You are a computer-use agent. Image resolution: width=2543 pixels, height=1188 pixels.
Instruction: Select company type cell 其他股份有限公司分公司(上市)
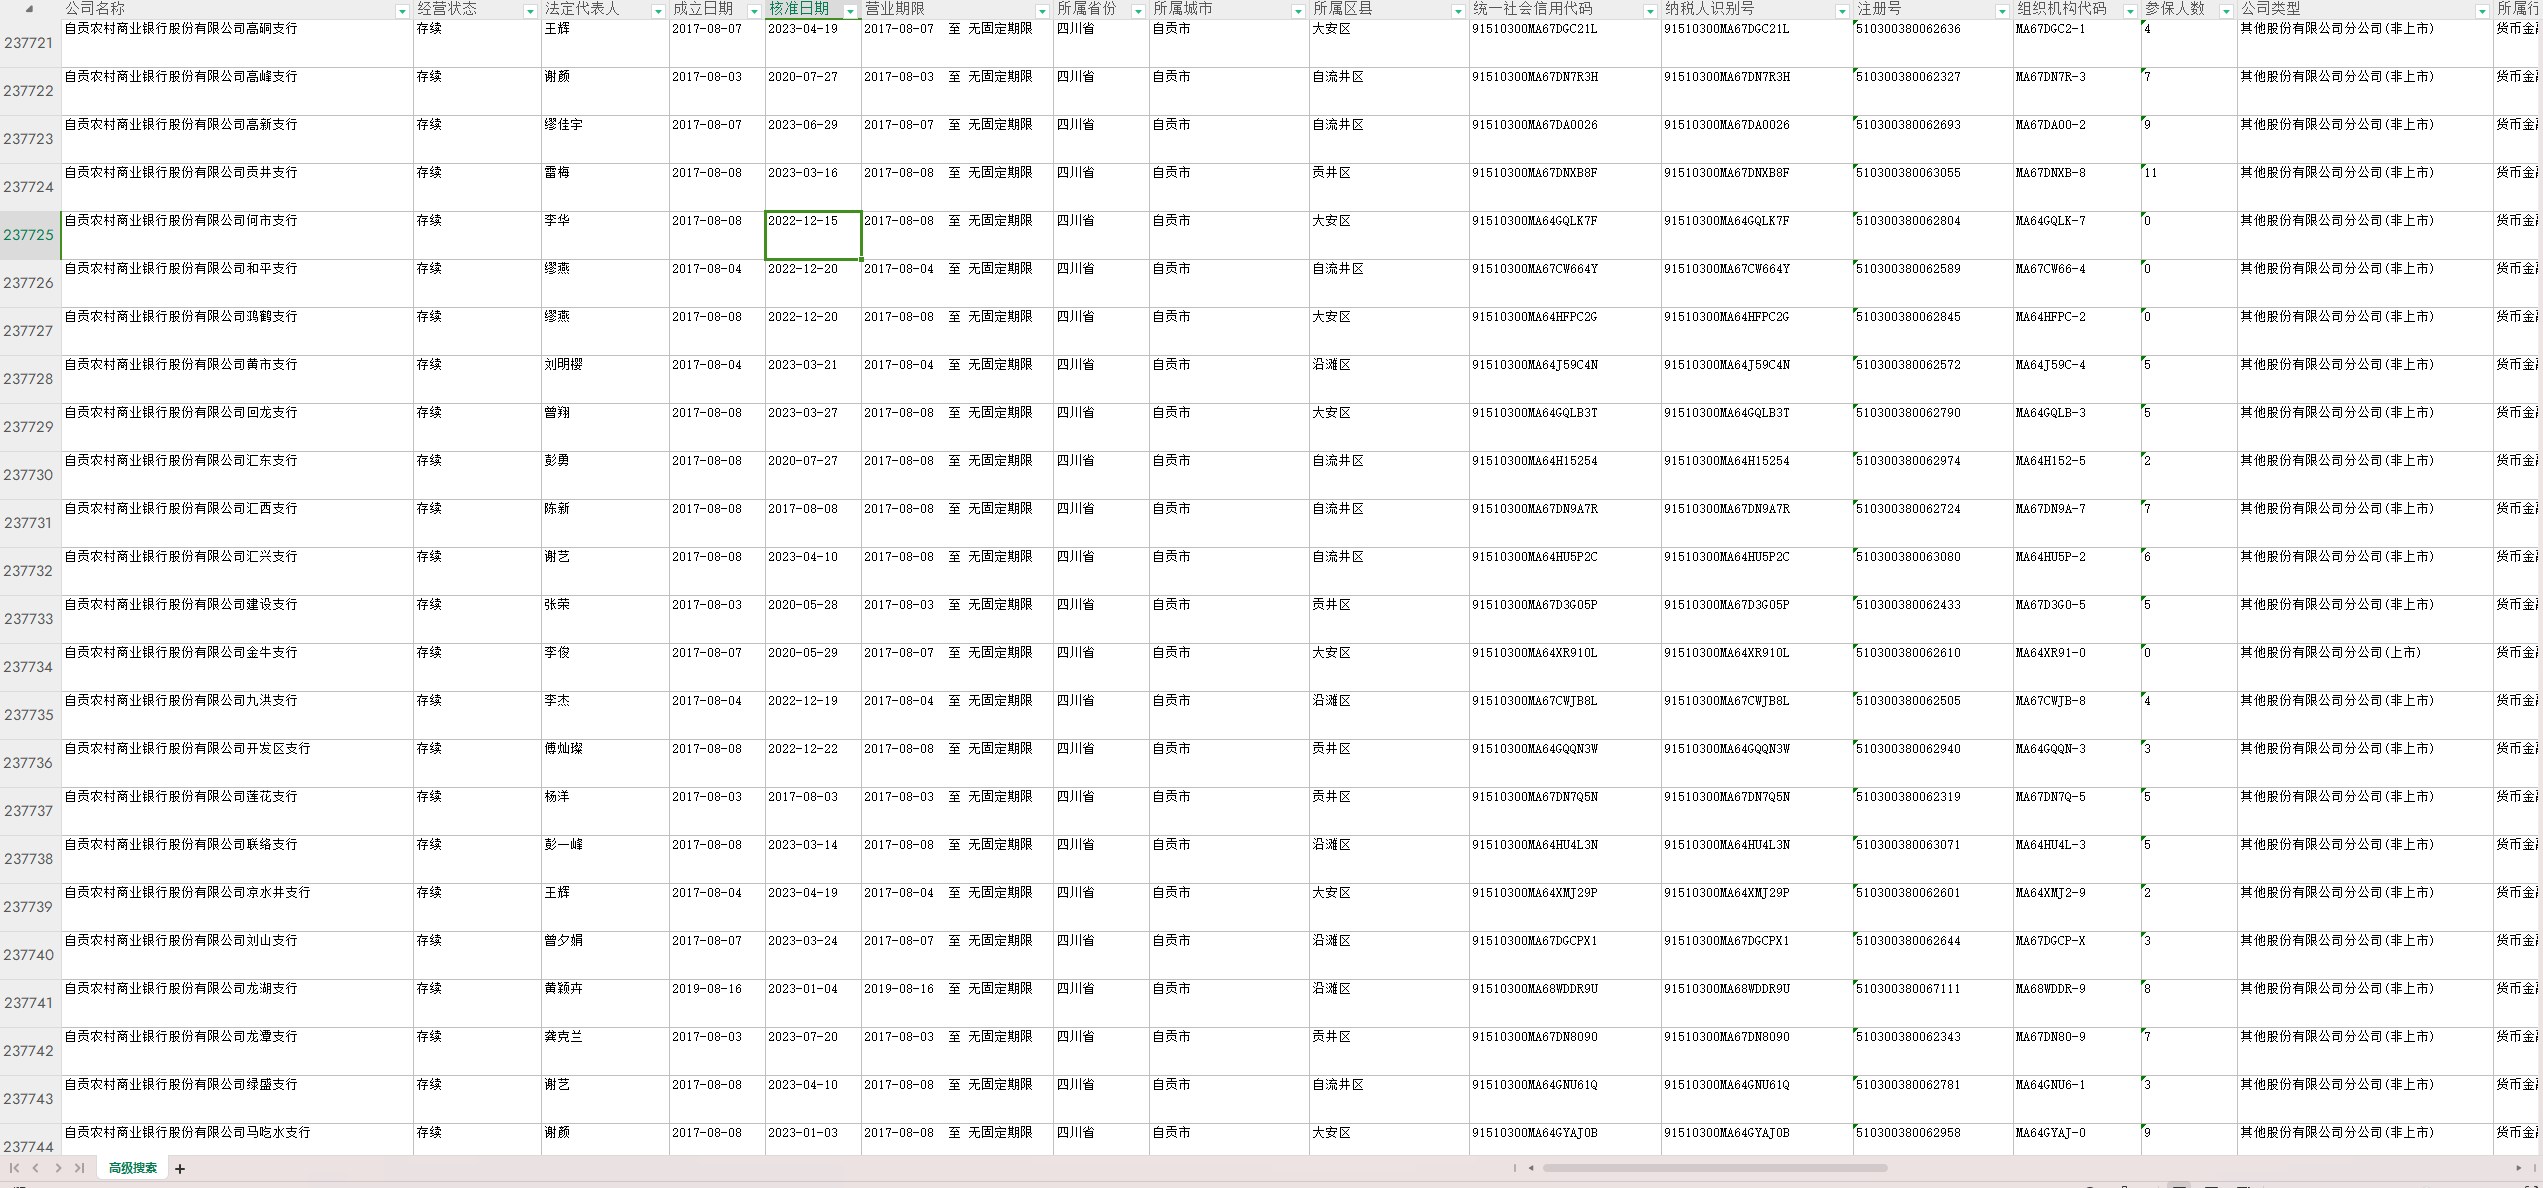tap(2365, 667)
